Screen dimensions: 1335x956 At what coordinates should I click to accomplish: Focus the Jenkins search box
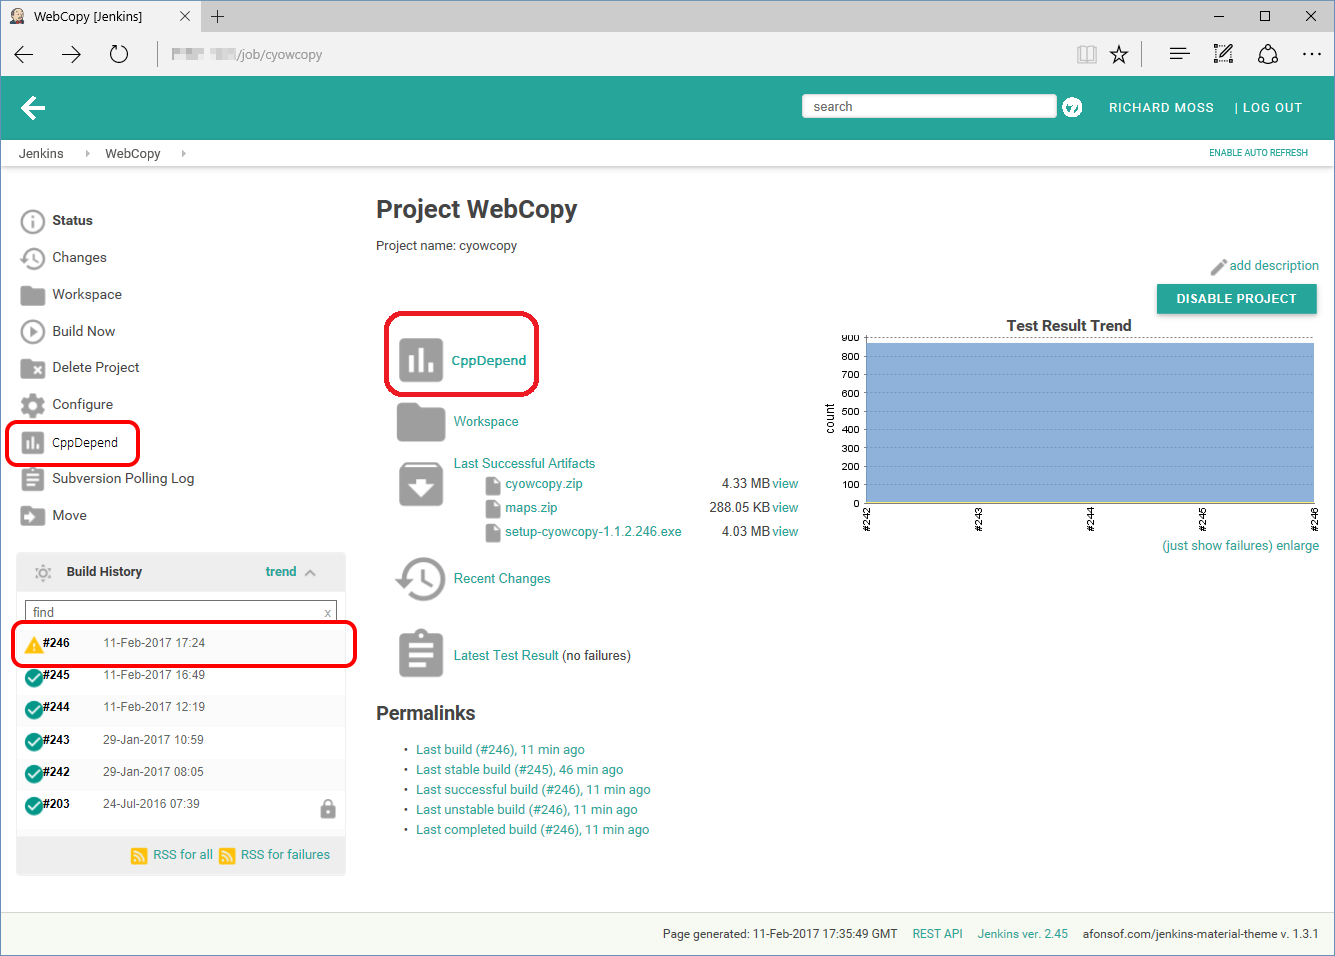[x=928, y=107]
